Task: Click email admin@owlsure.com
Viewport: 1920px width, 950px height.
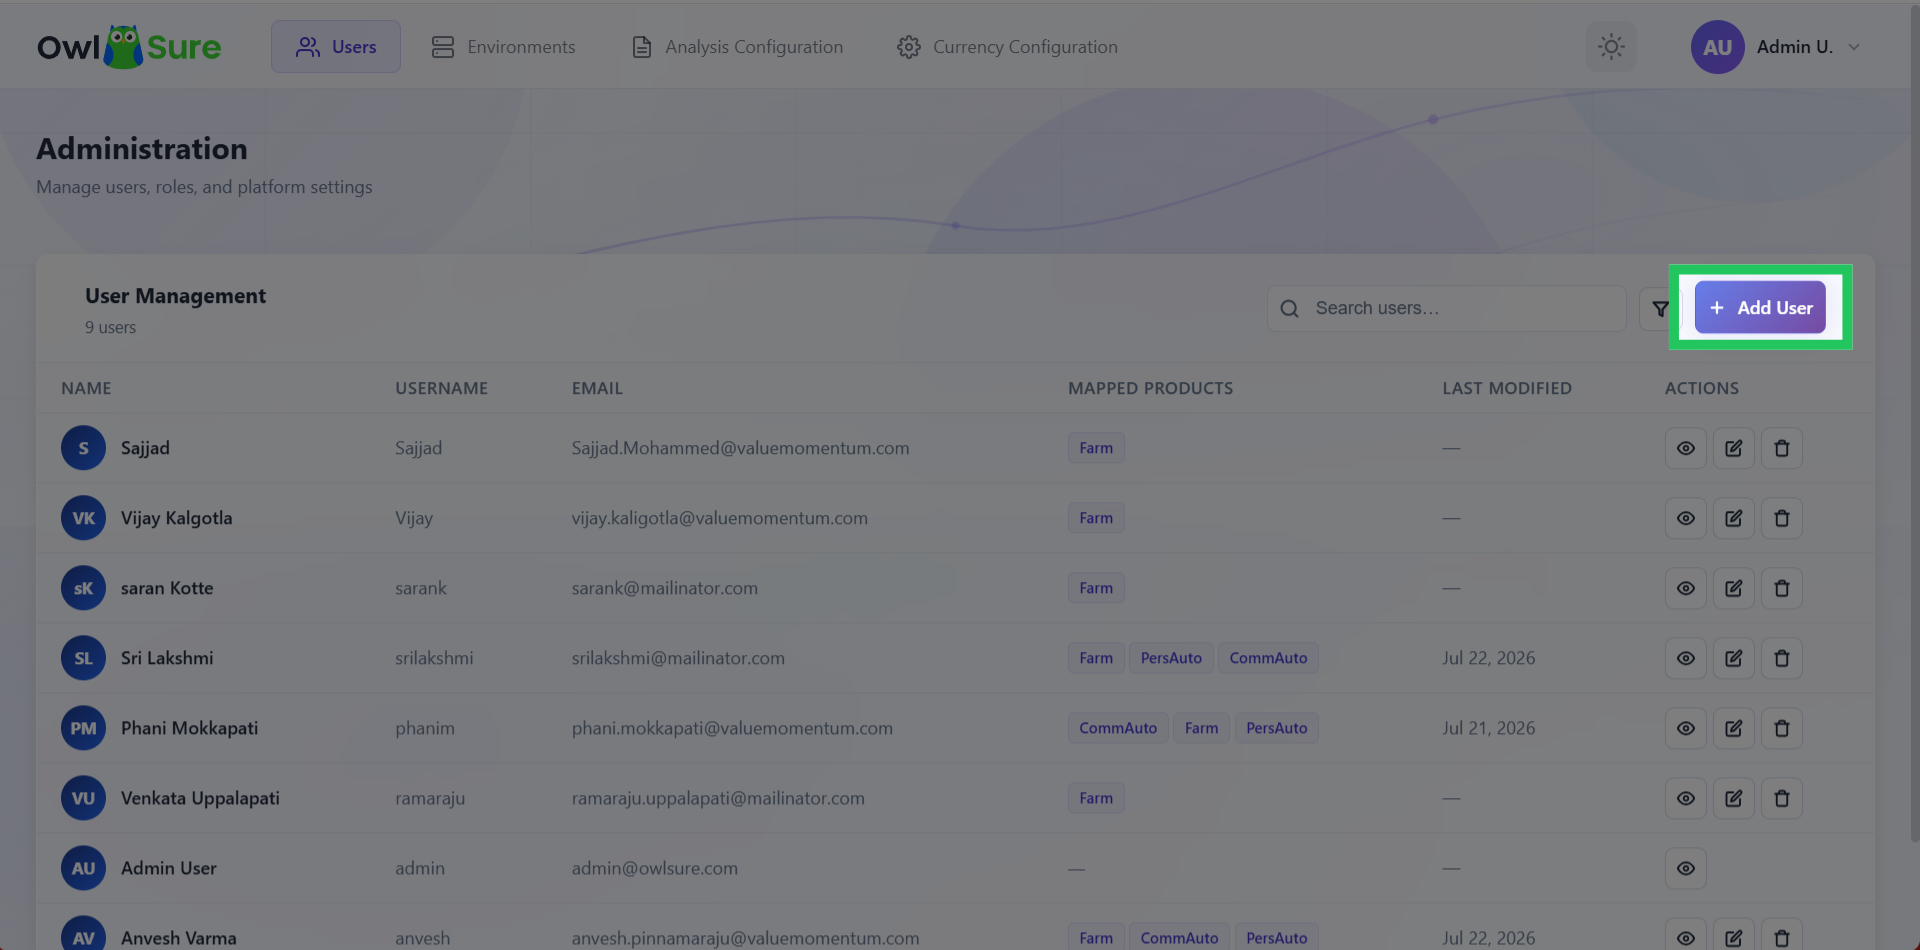Action: (x=655, y=868)
